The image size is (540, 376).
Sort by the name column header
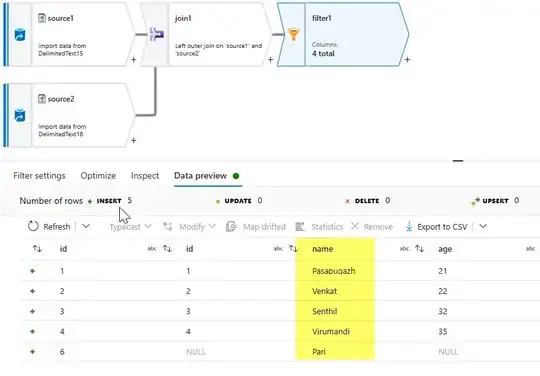click(x=322, y=249)
